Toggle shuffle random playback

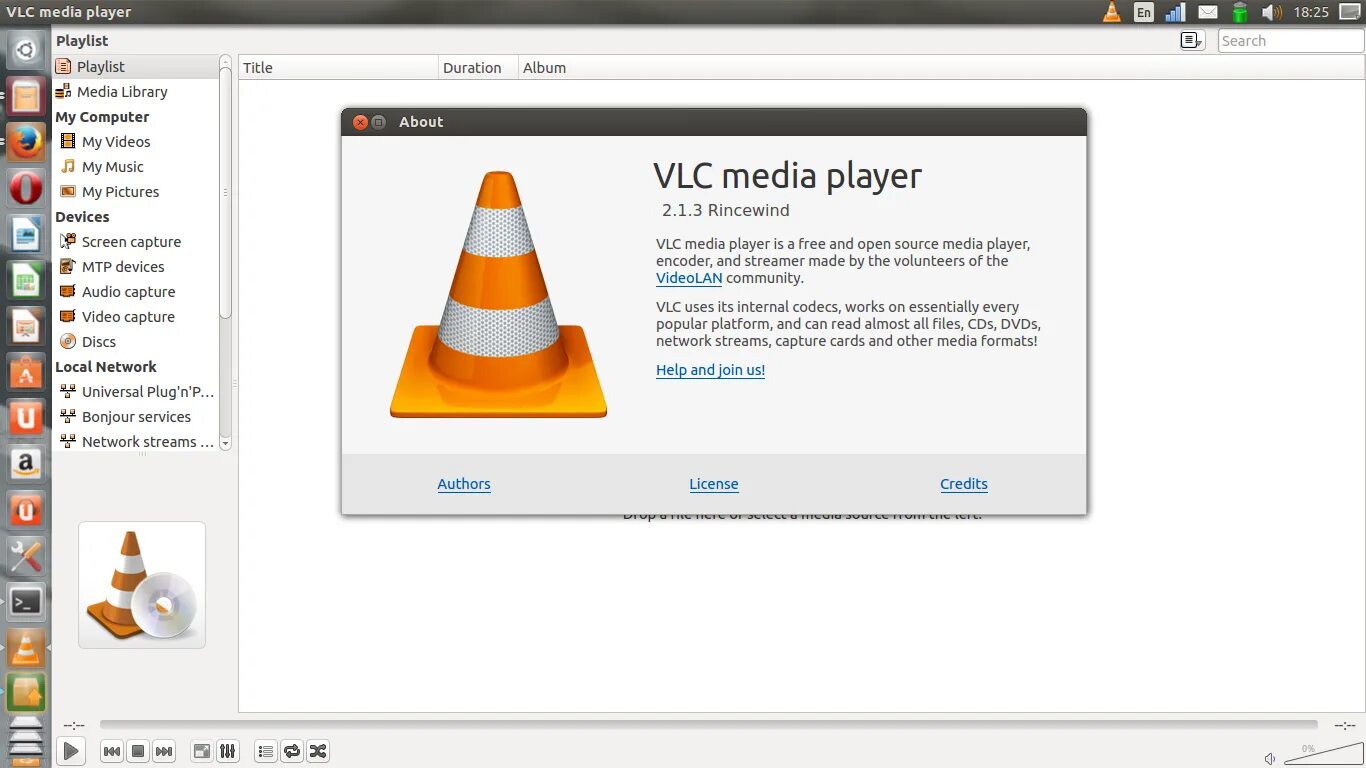pos(318,751)
